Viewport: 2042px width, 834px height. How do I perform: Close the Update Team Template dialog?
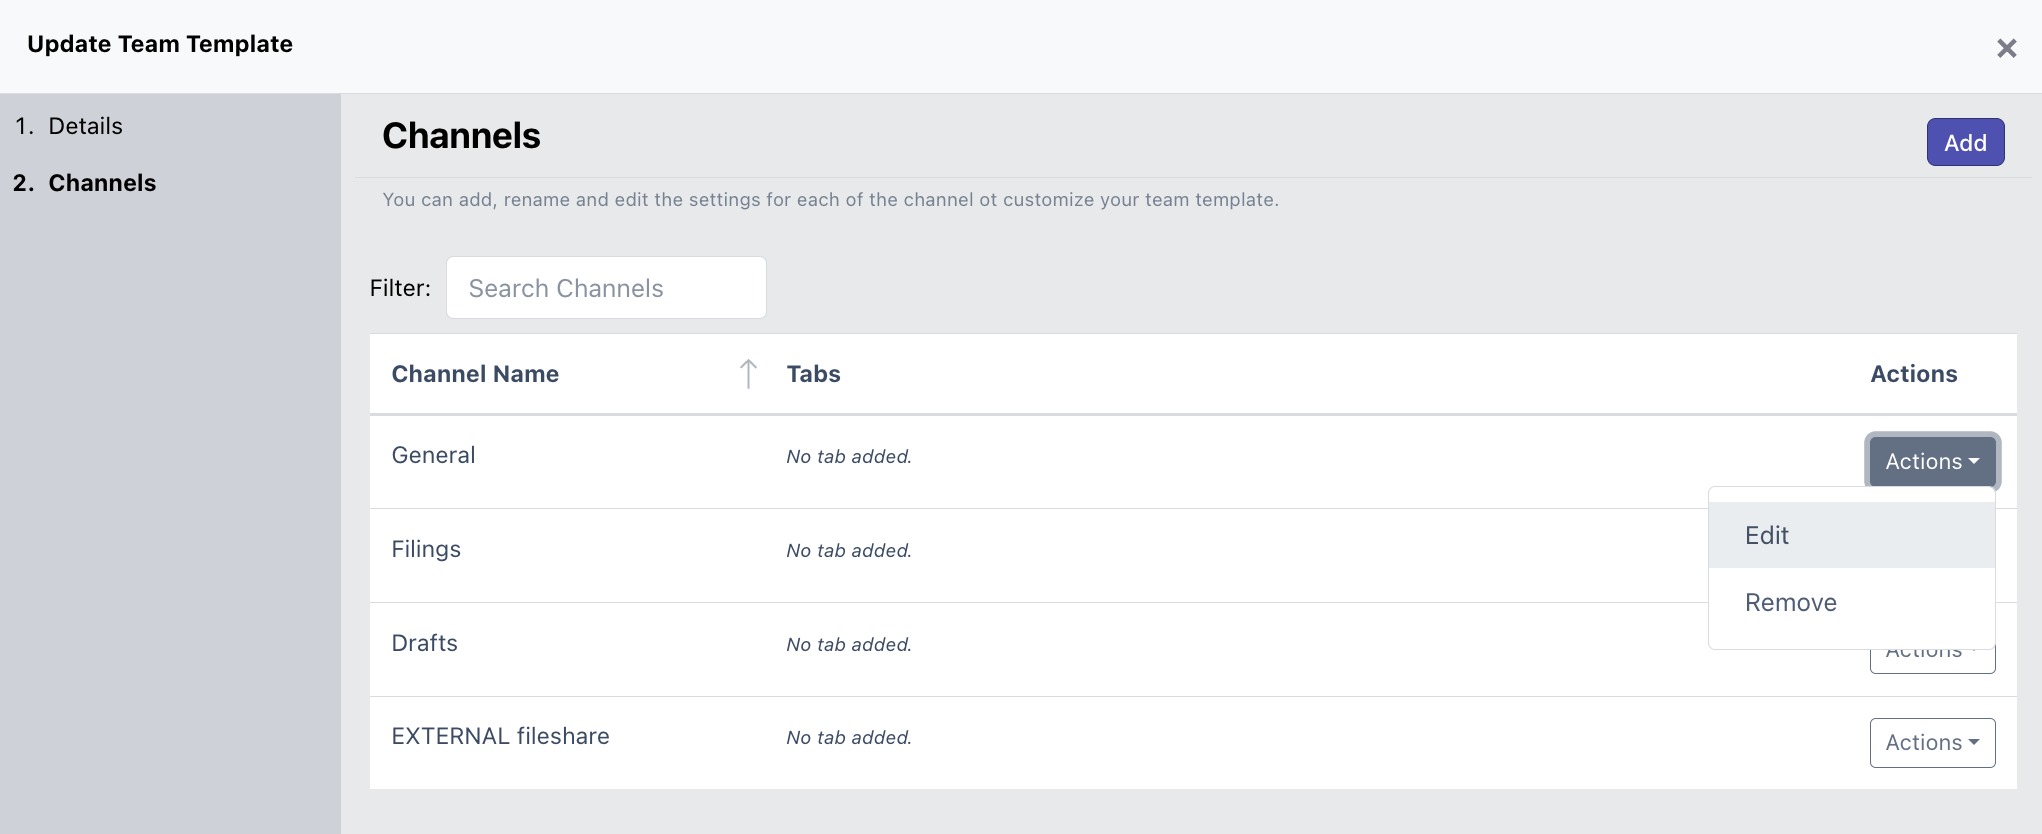click(2005, 48)
